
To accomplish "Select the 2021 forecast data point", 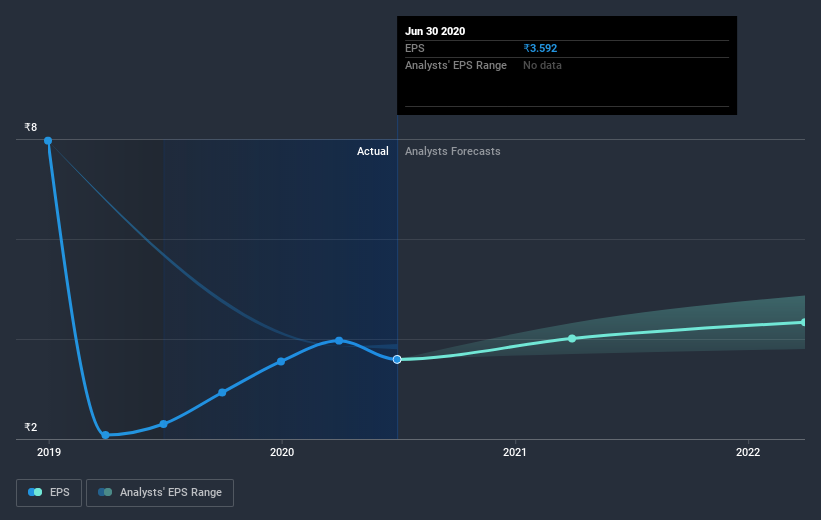I will [572, 338].
